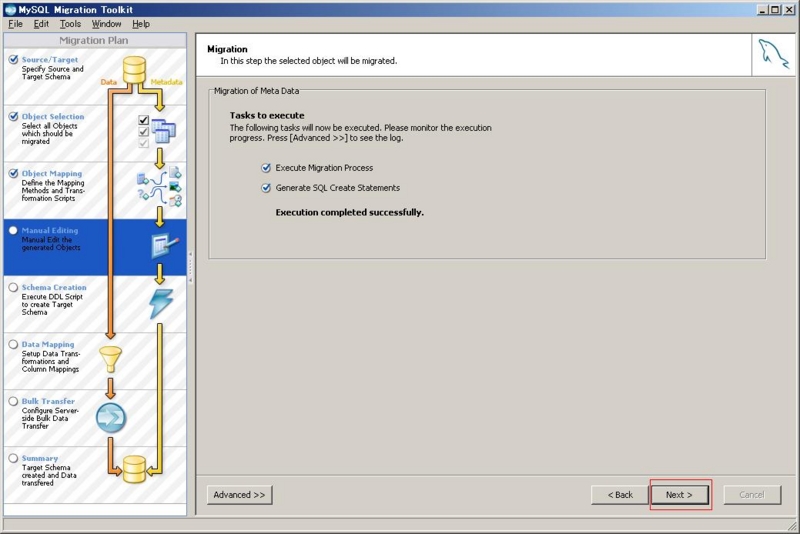Click the Schema Creation step title
The height and width of the screenshot is (534, 800).
coord(54,288)
